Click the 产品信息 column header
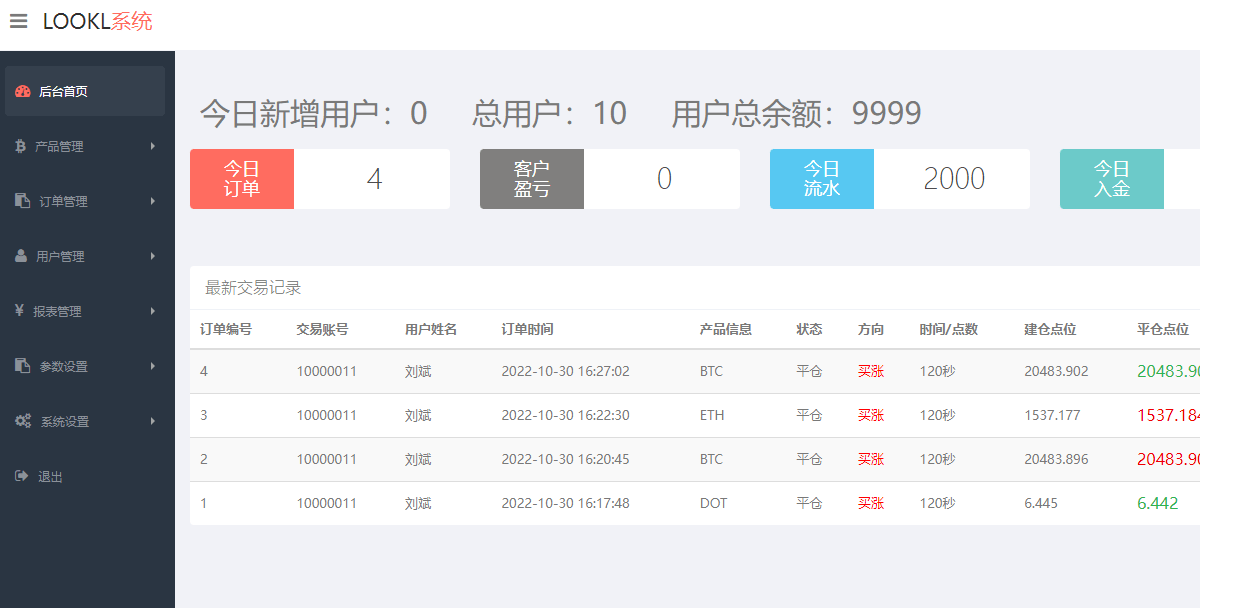 click(x=726, y=329)
